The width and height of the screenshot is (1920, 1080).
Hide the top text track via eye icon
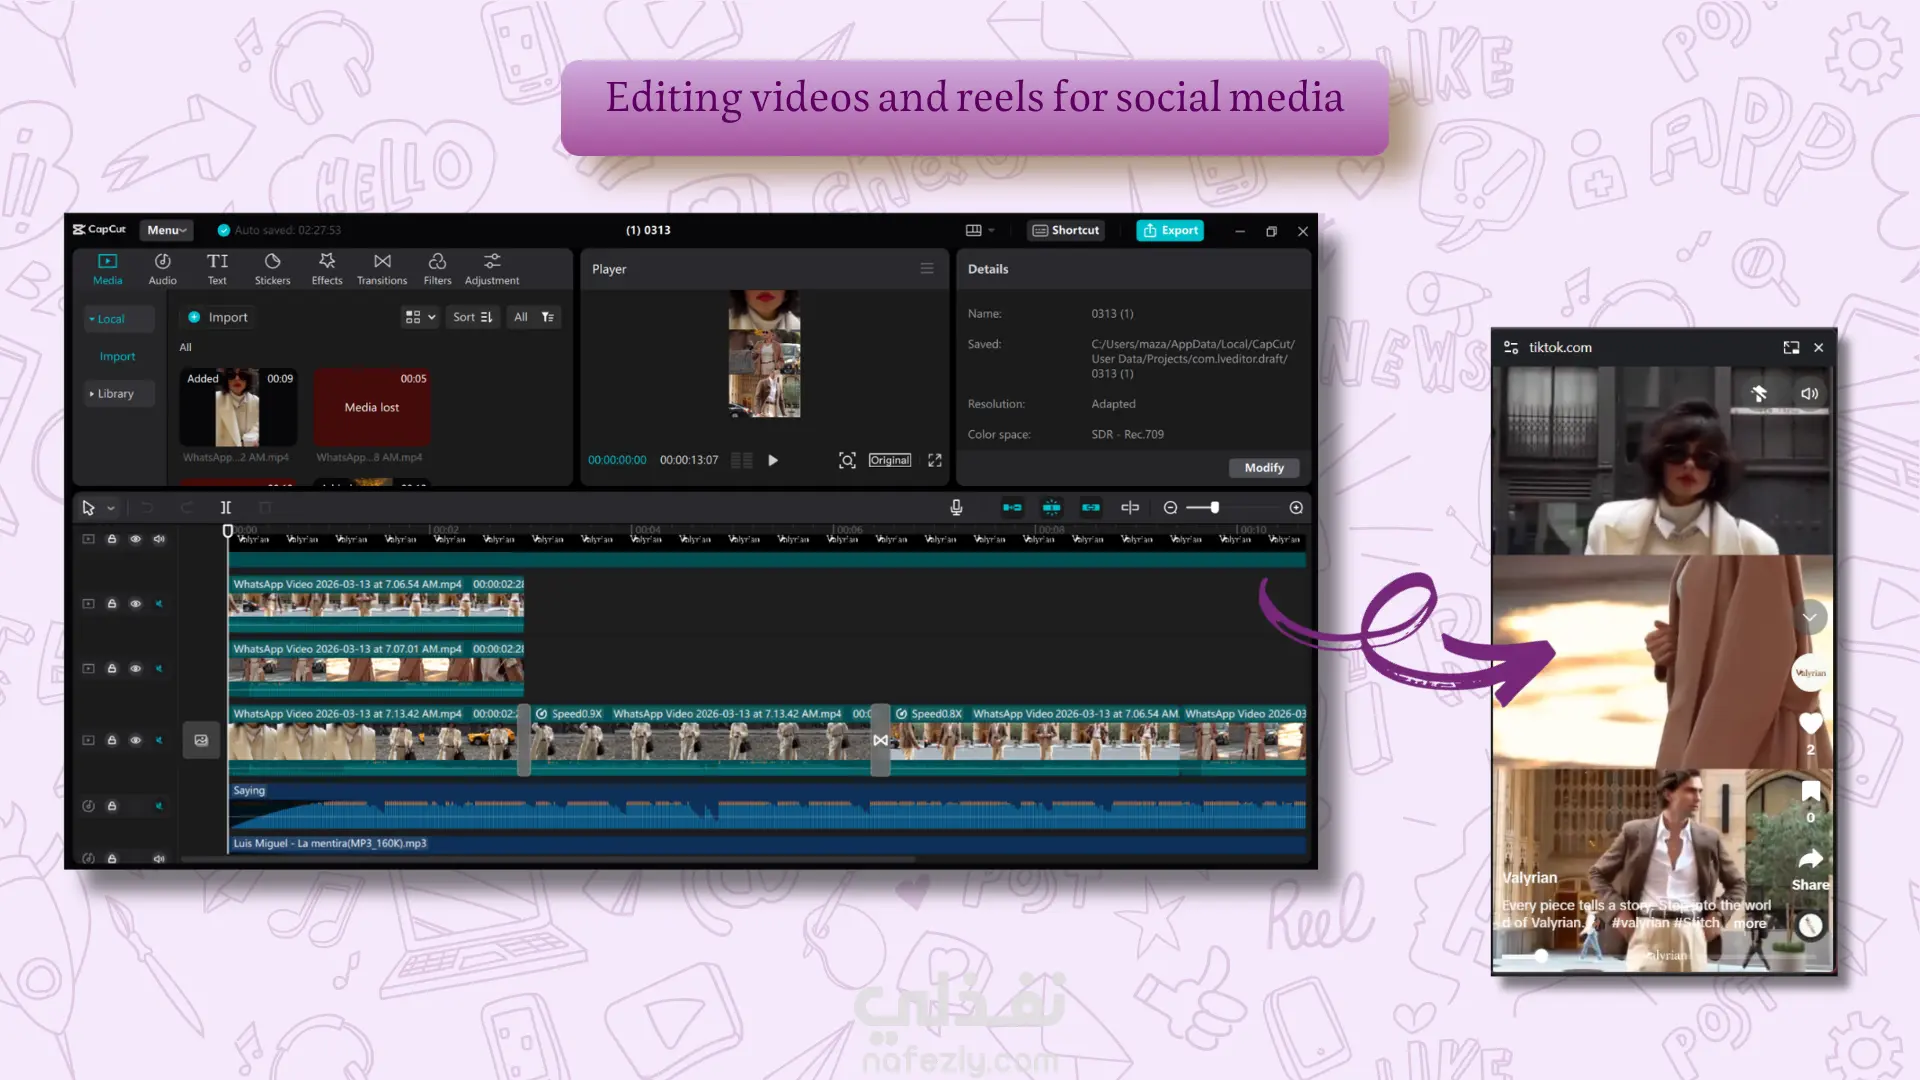(x=135, y=539)
